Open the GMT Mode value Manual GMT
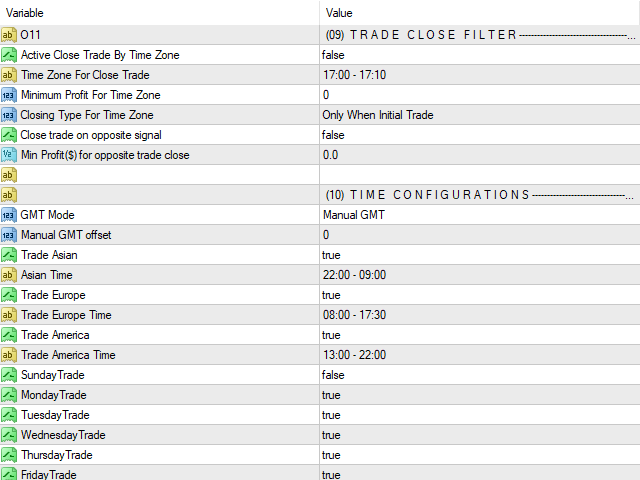Viewport: 640px width, 480px height. coord(480,215)
